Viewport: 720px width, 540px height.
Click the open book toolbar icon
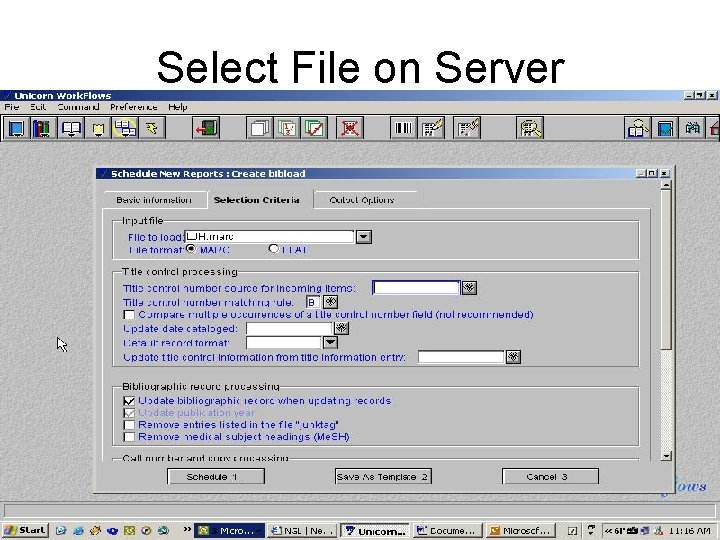tap(71, 128)
